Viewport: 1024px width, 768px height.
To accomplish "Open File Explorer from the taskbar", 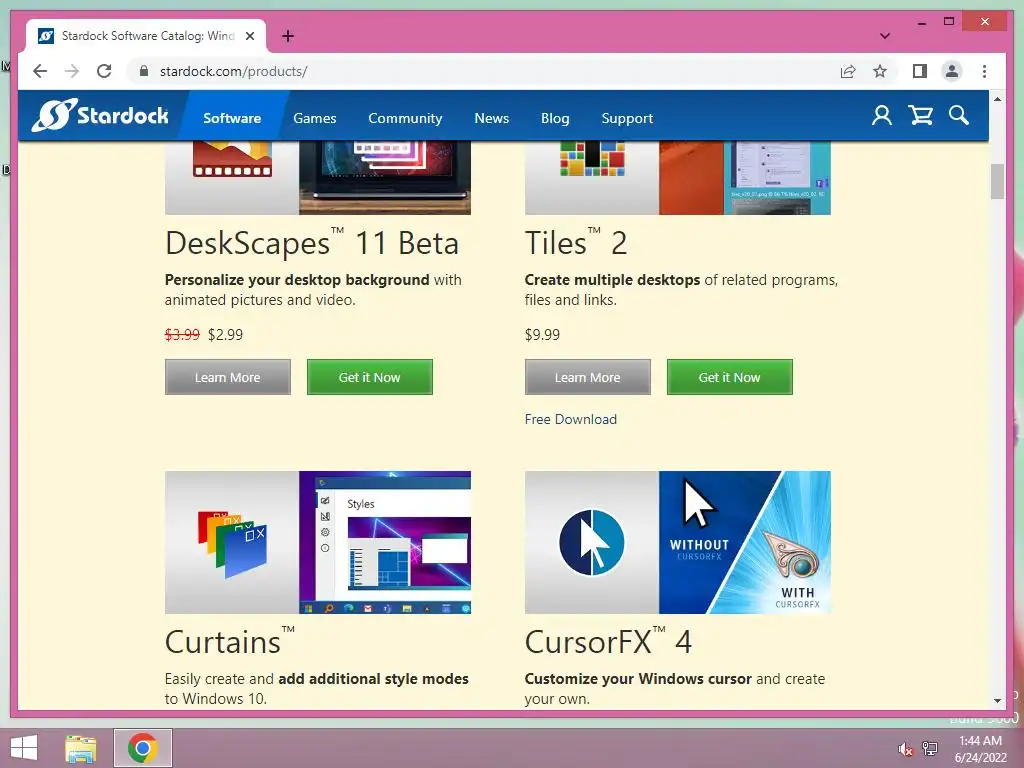I will 81,748.
